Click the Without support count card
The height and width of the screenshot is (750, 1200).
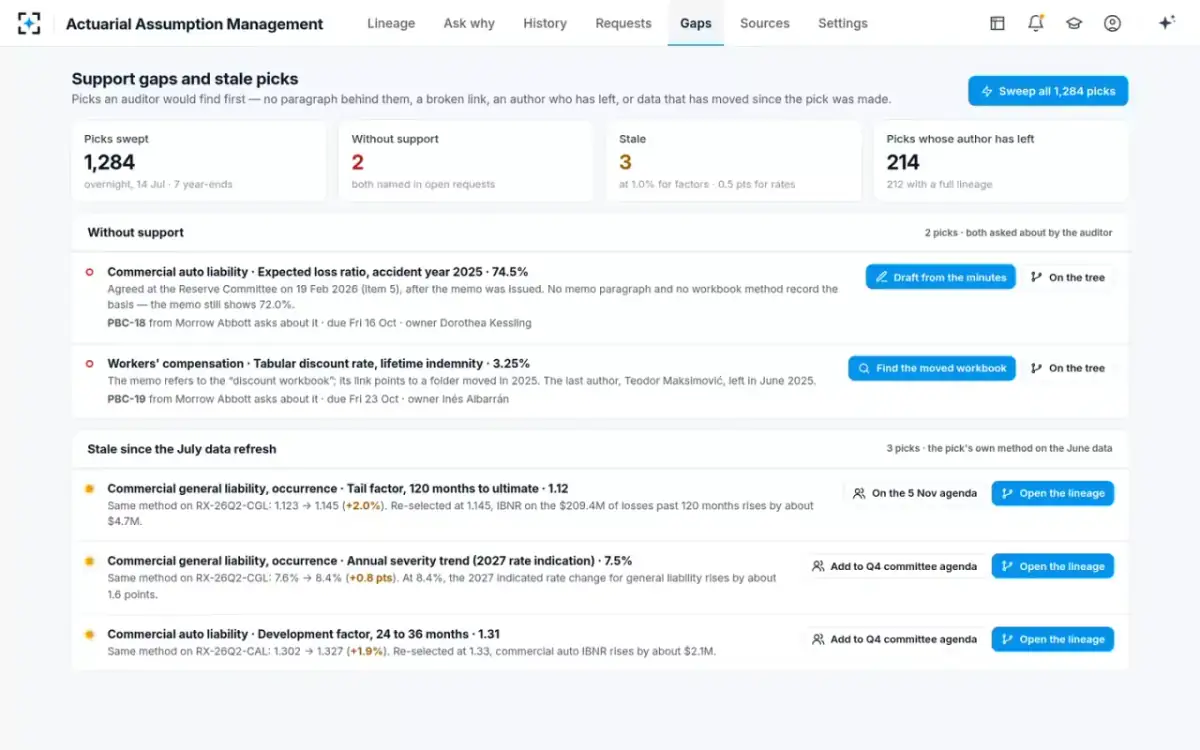(466, 161)
